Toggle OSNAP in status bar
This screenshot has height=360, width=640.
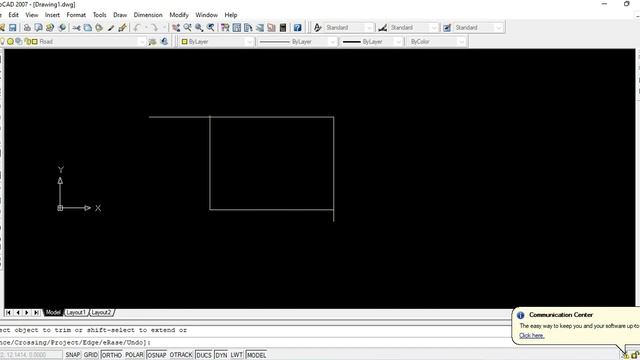(157, 355)
